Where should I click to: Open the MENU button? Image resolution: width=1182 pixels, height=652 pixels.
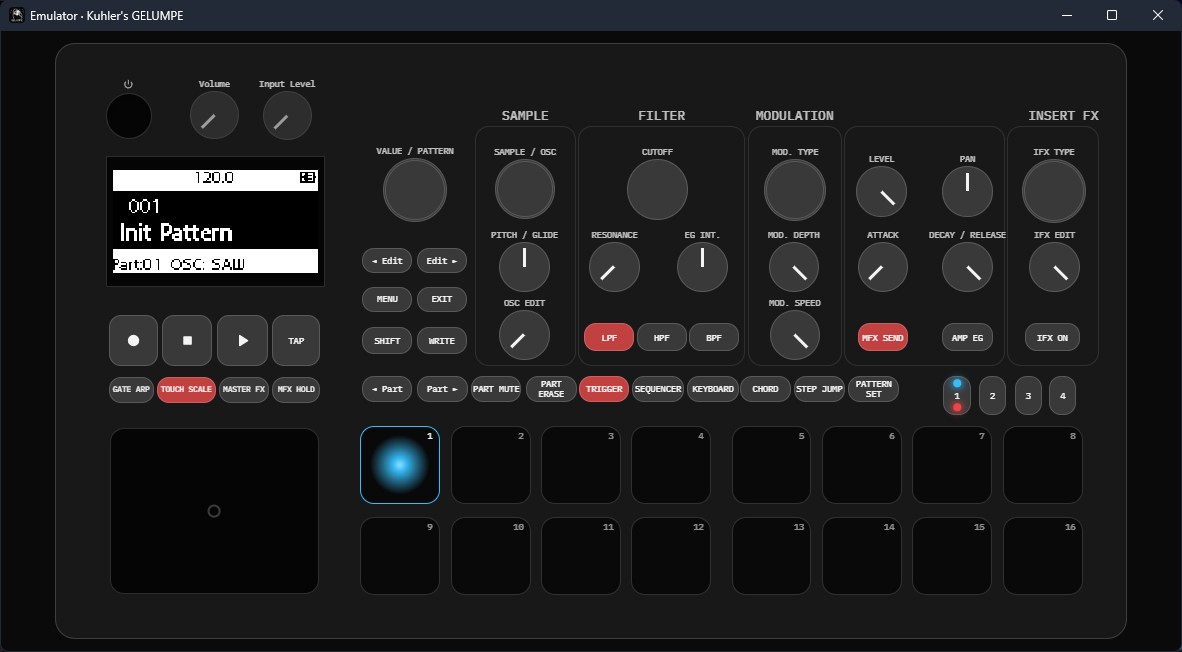click(x=387, y=299)
